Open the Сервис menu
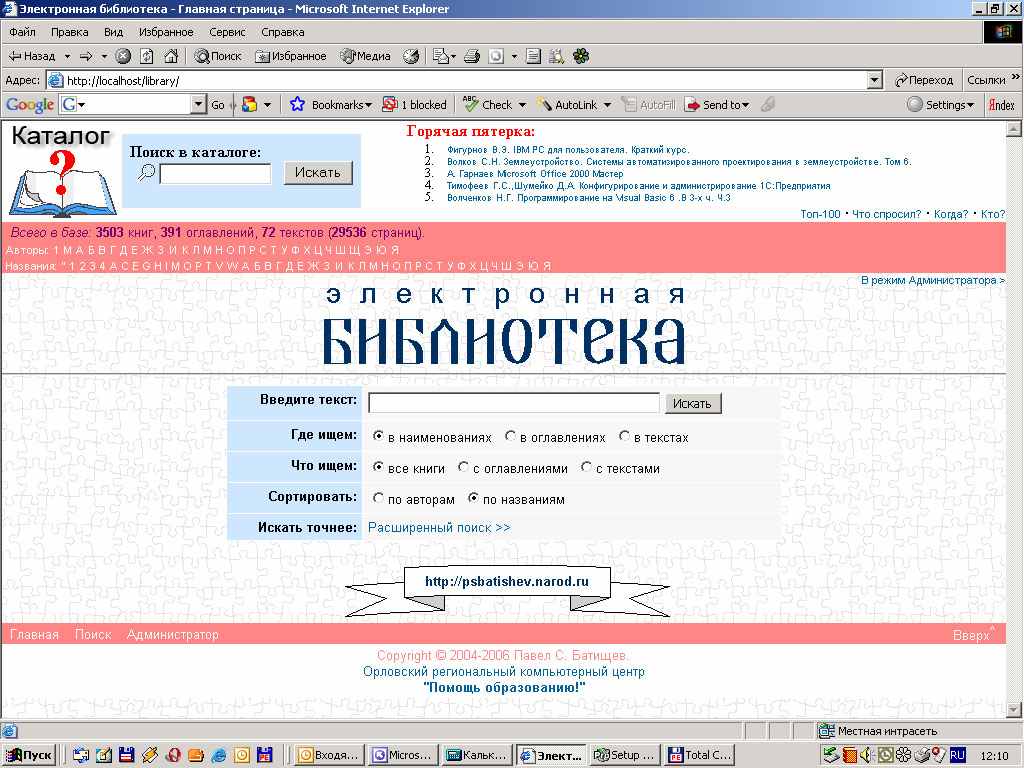 pyautogui.click(x=227, y=32)
